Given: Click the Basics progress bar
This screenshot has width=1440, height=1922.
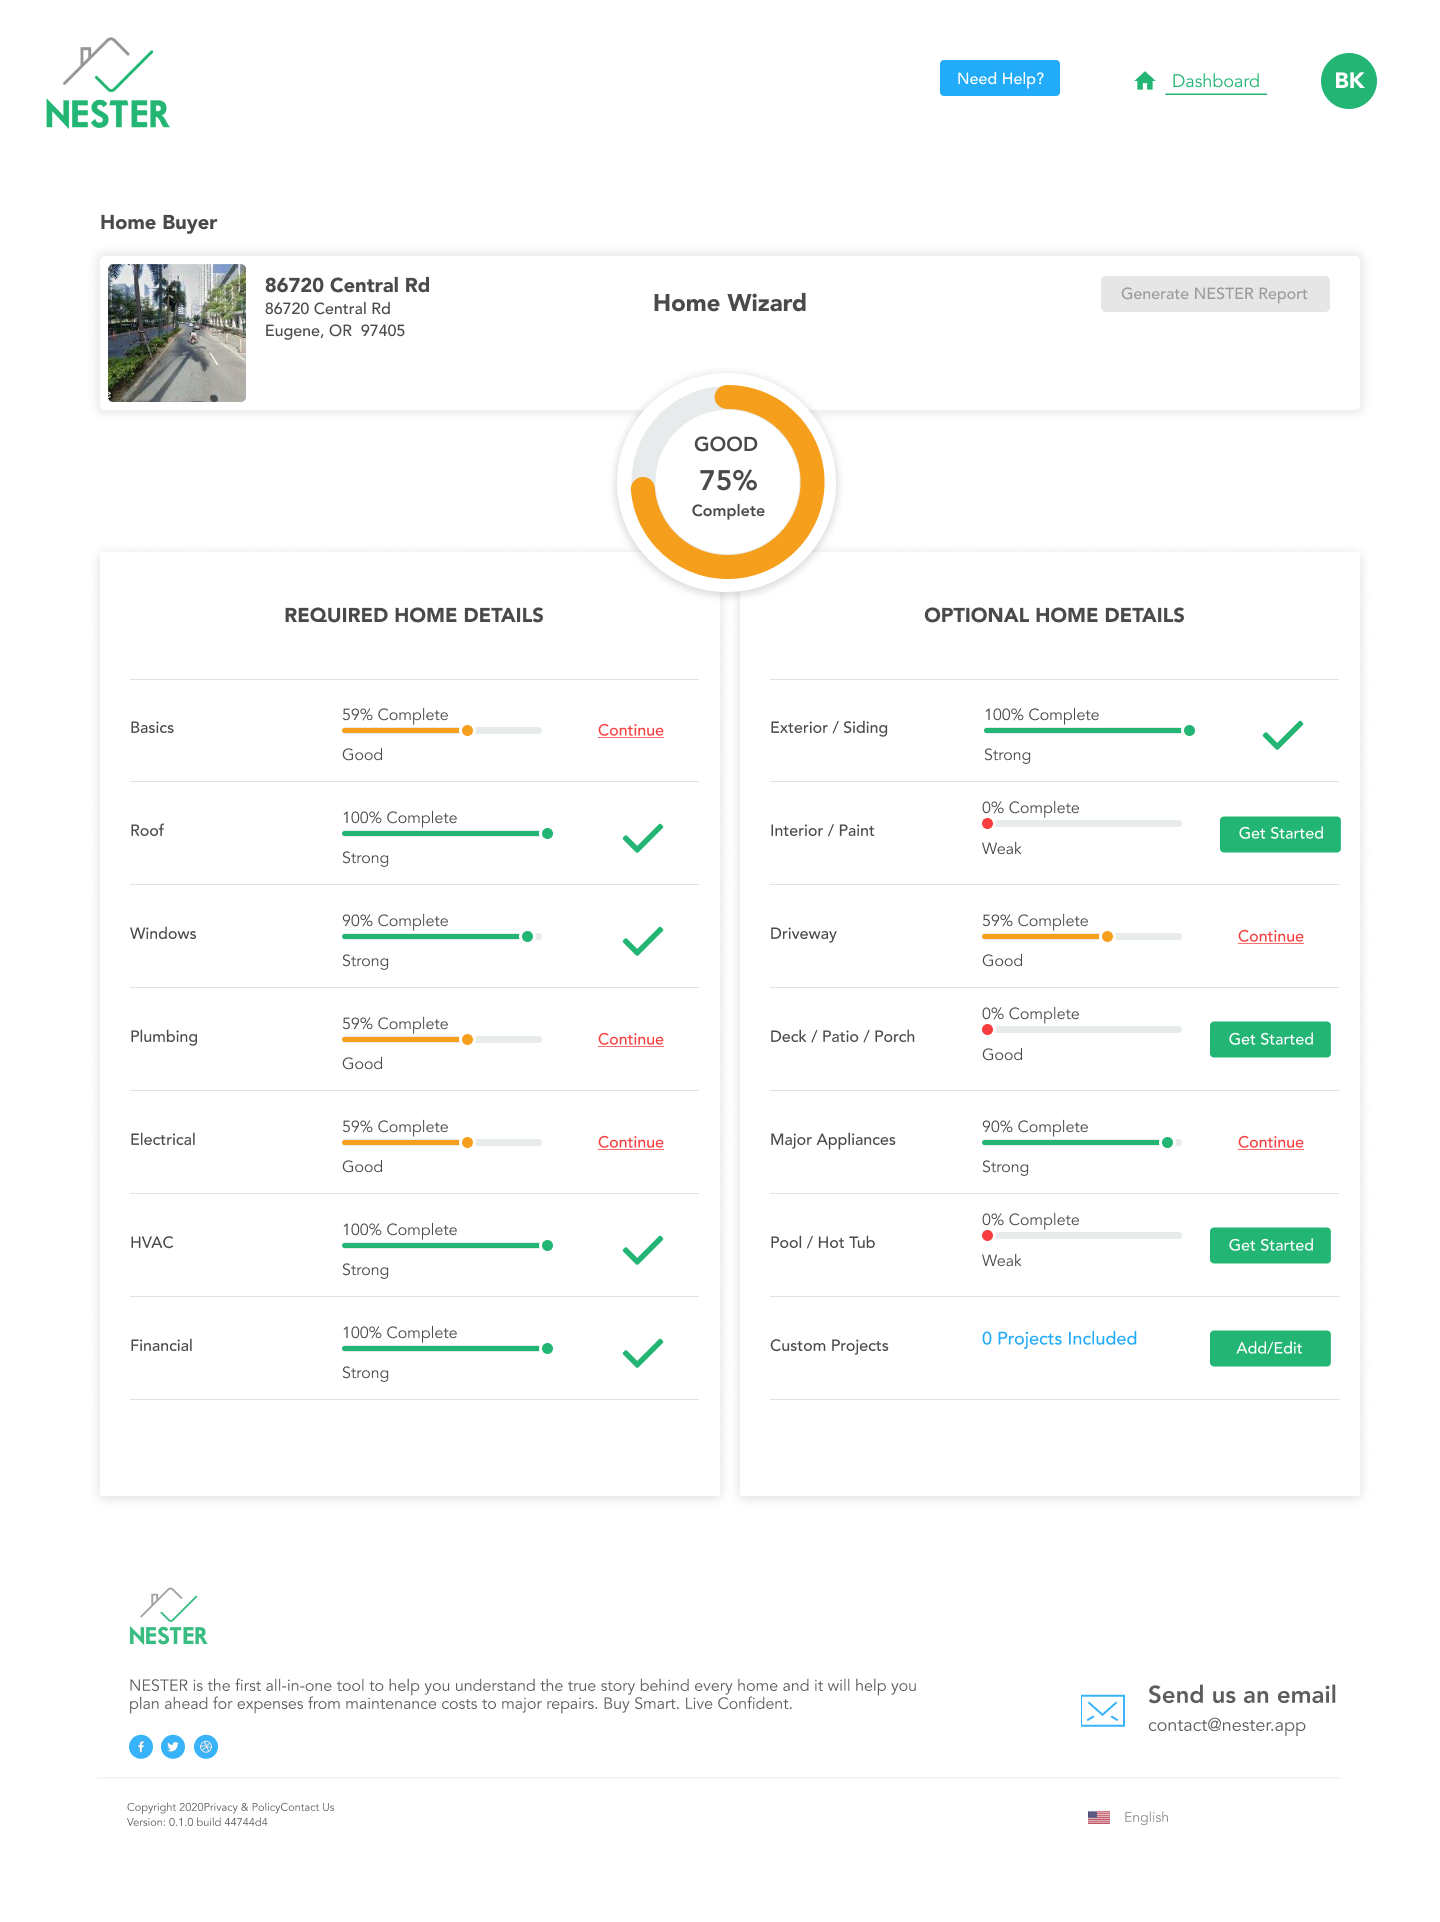Looking at the screenshot, I should pyautogui.click(x=442, y=731).
